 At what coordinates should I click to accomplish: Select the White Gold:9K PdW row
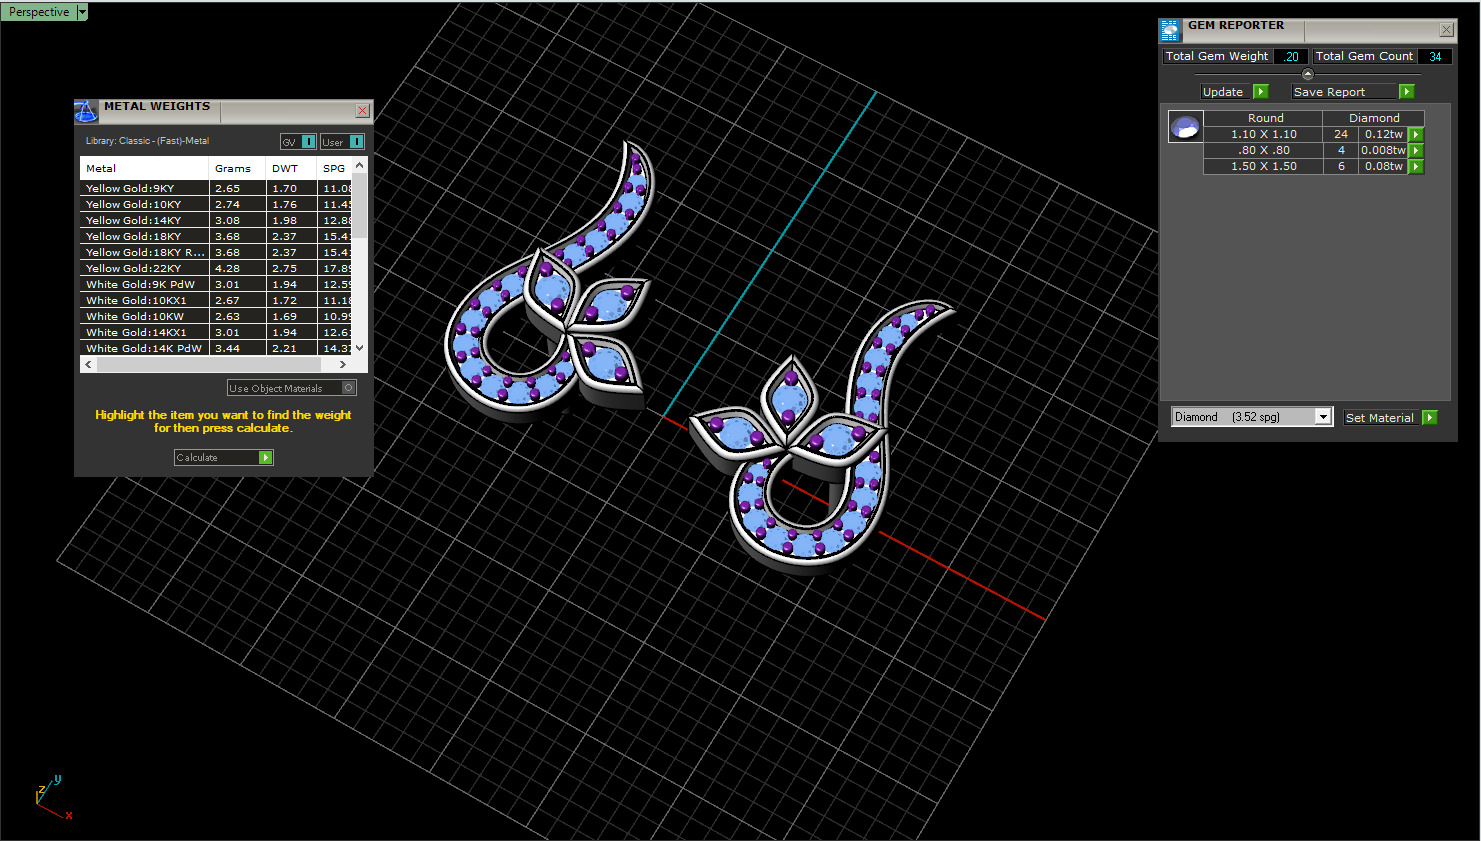pos(216,284)
